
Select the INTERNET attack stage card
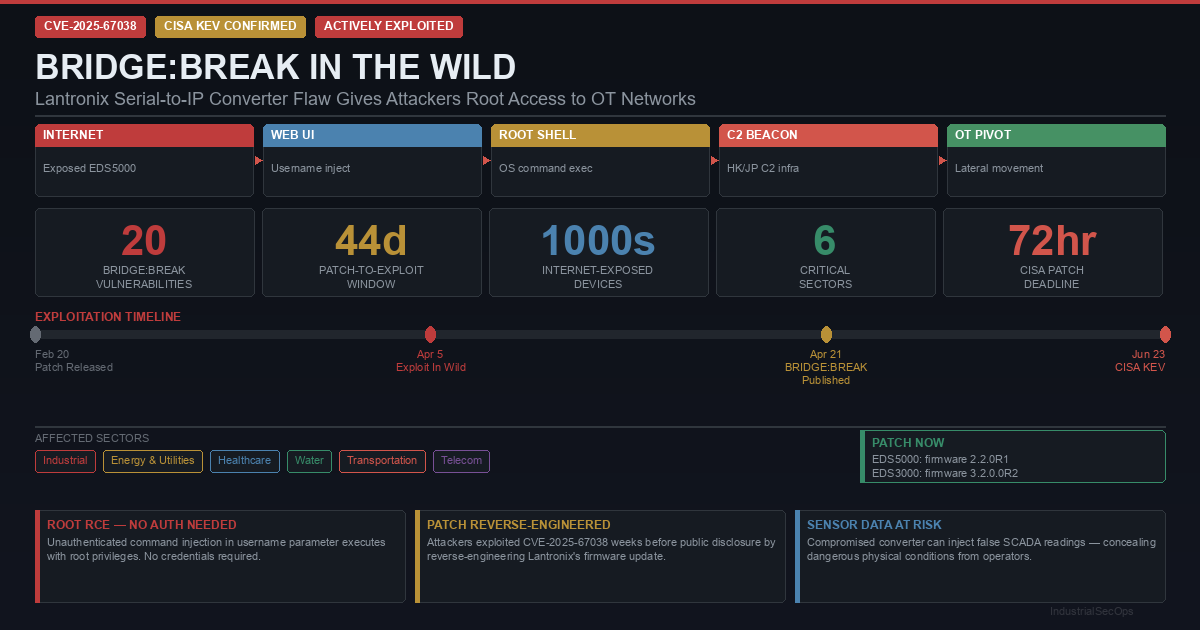(x=144, y=160)
